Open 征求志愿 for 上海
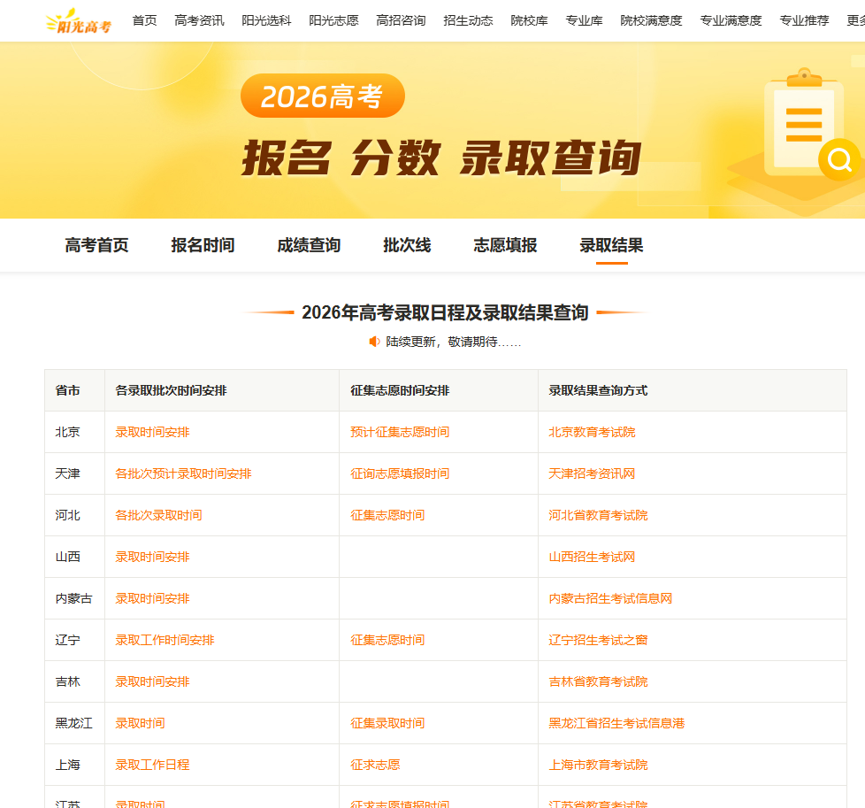Viewport: 865px width, 808px height. (375, 766)
